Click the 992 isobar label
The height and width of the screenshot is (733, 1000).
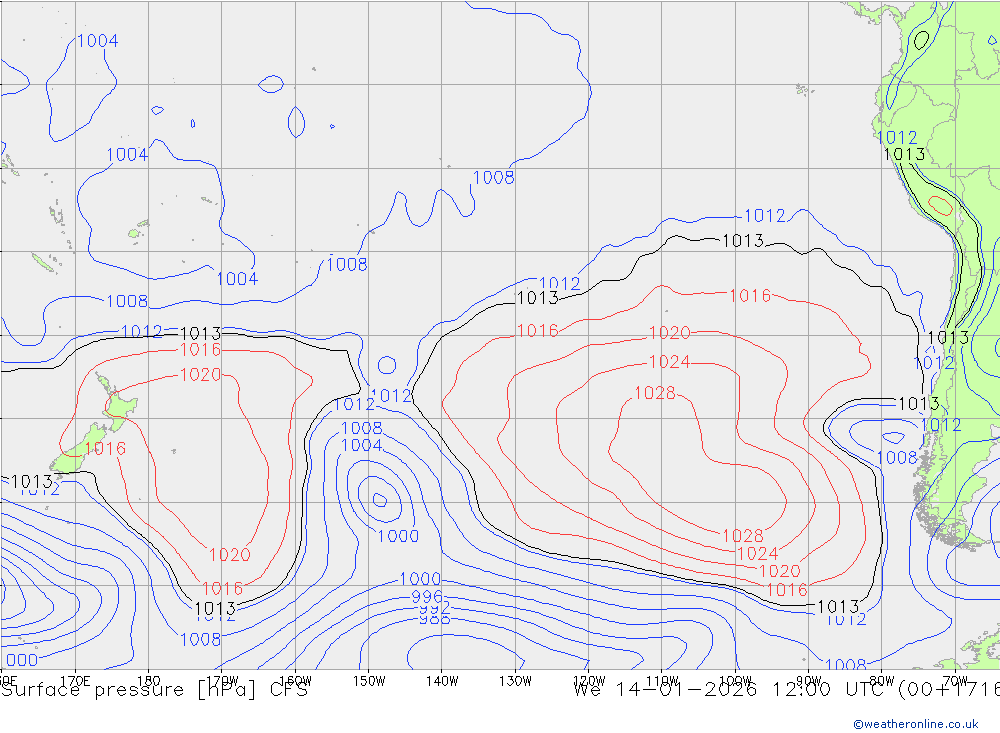pyautogui.click(x=434, y=607)
